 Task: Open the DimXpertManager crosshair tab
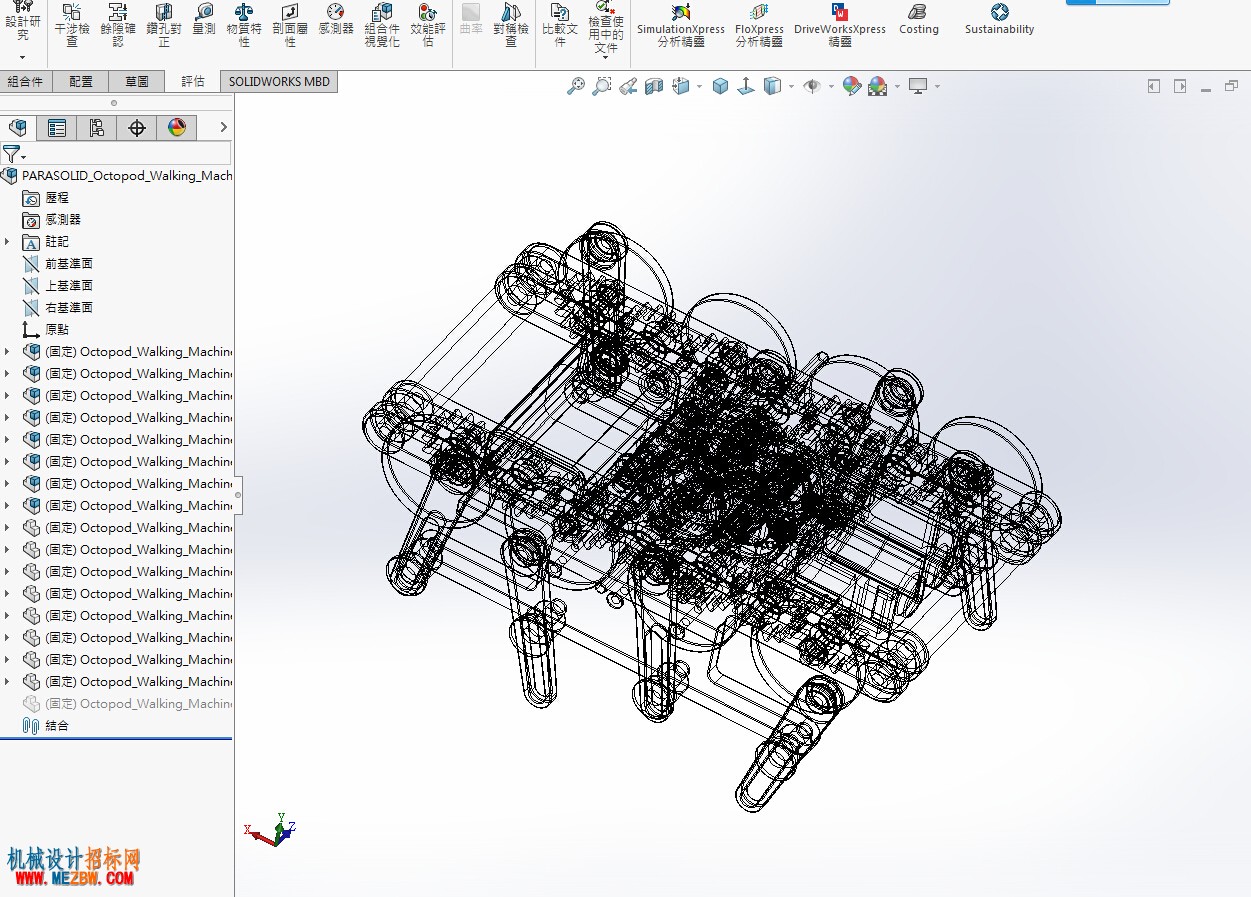coord(137,128)
